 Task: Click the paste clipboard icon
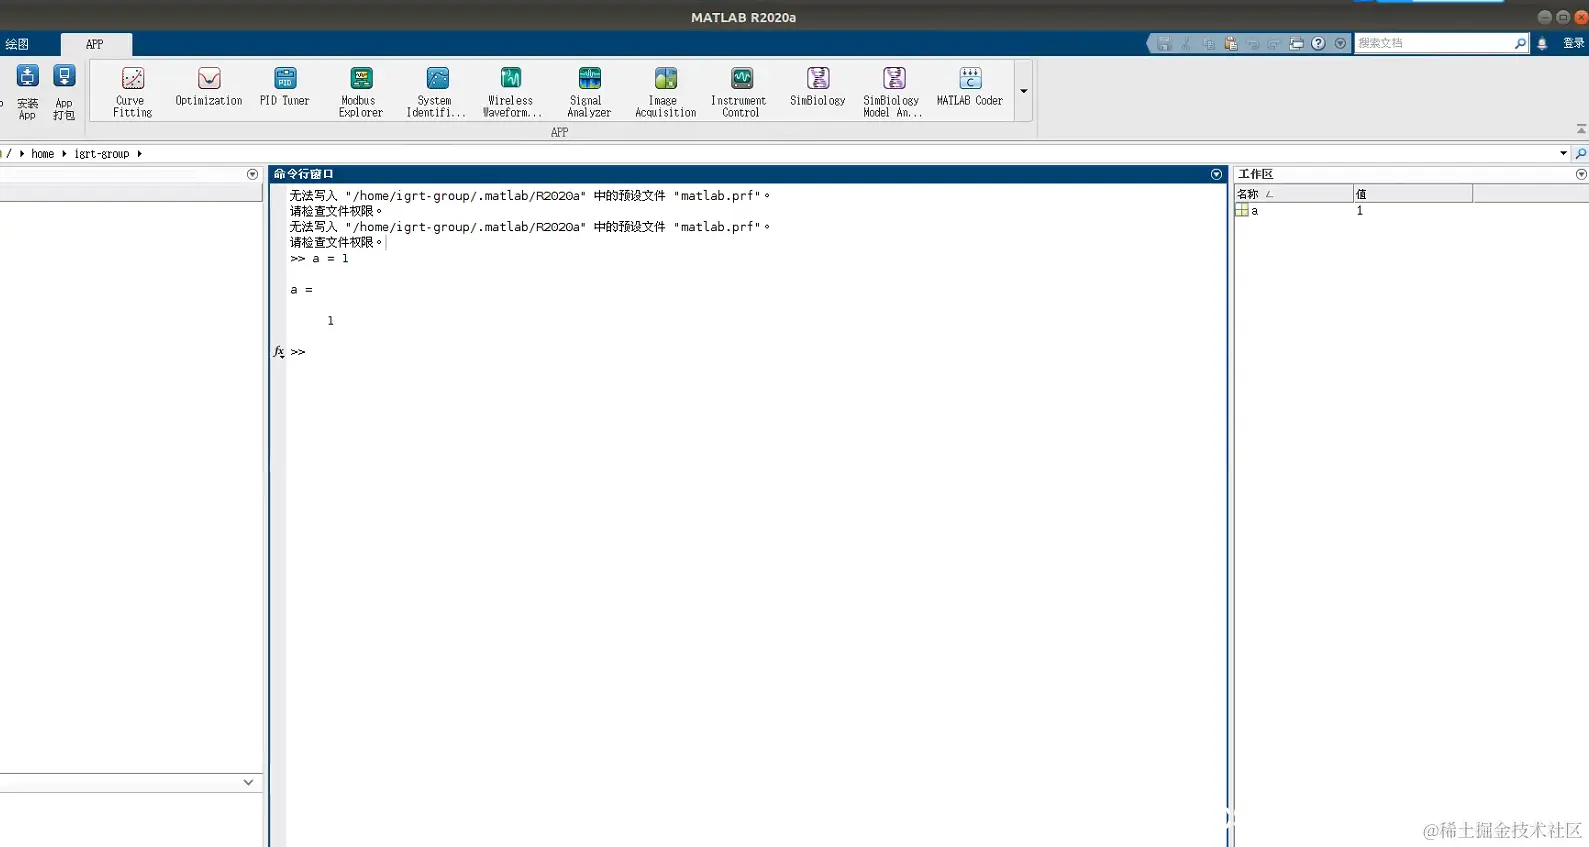click(x=1231, y=43)
